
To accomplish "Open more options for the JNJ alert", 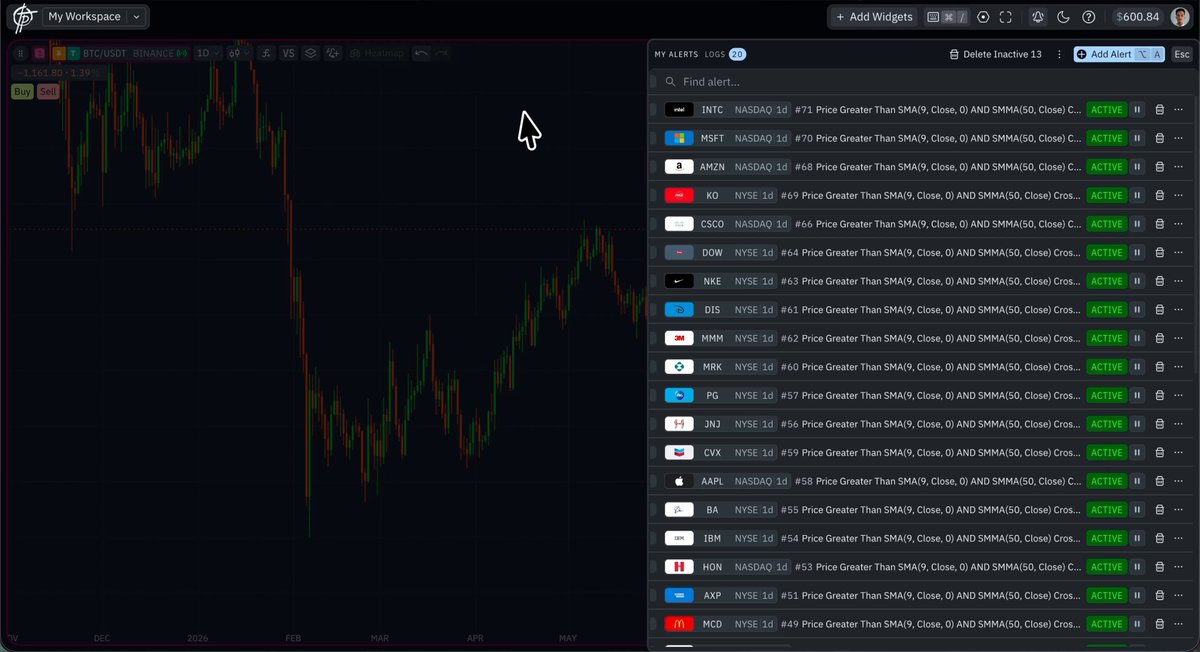I will (x=1179, y=424).
